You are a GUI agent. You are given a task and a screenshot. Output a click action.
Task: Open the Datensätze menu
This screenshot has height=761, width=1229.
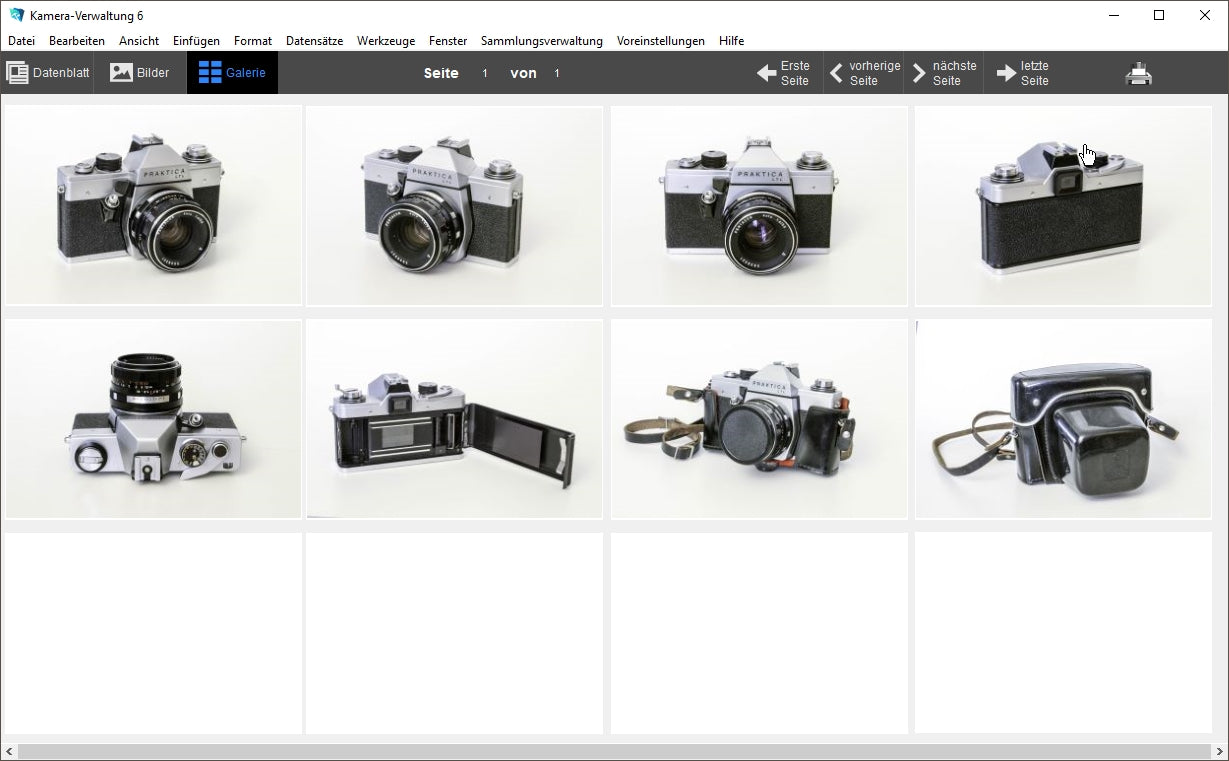coord(314,41)
